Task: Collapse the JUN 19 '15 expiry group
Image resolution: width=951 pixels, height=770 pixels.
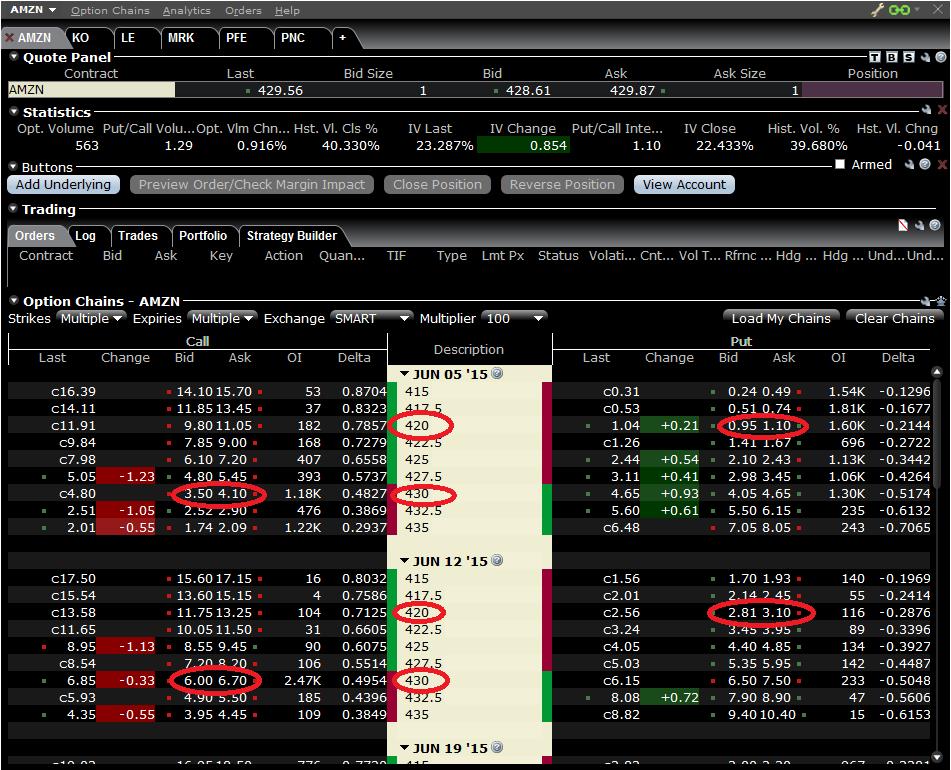Action: point(405,747)
